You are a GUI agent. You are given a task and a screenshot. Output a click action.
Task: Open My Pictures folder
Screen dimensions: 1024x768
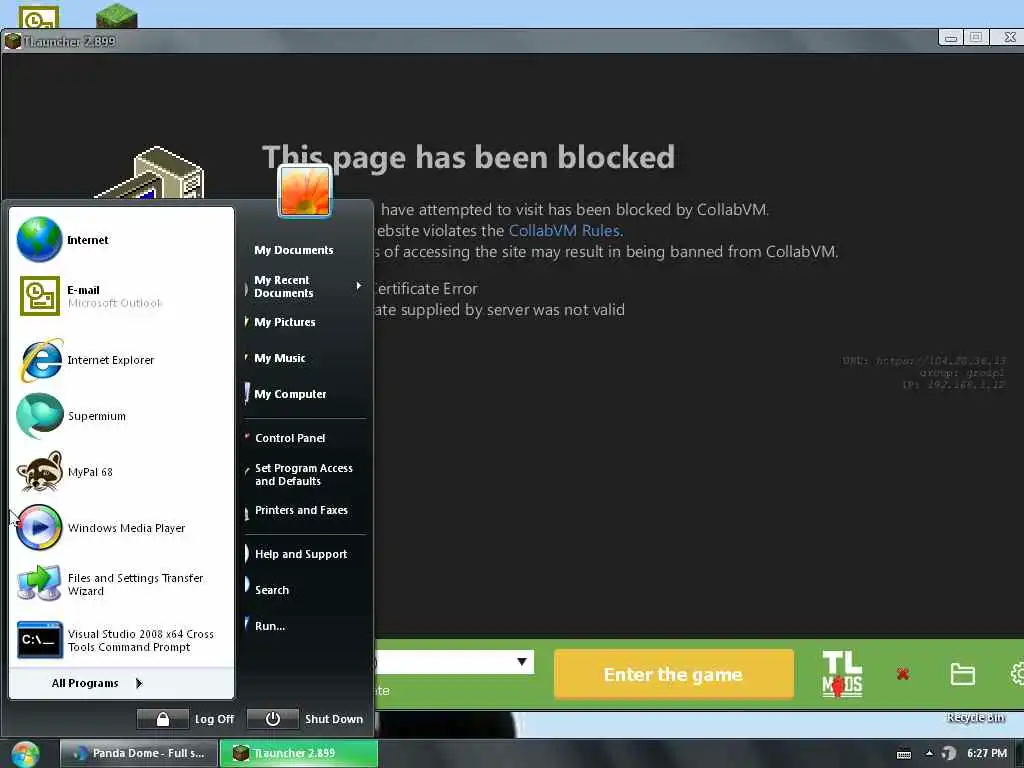[304, 322]
